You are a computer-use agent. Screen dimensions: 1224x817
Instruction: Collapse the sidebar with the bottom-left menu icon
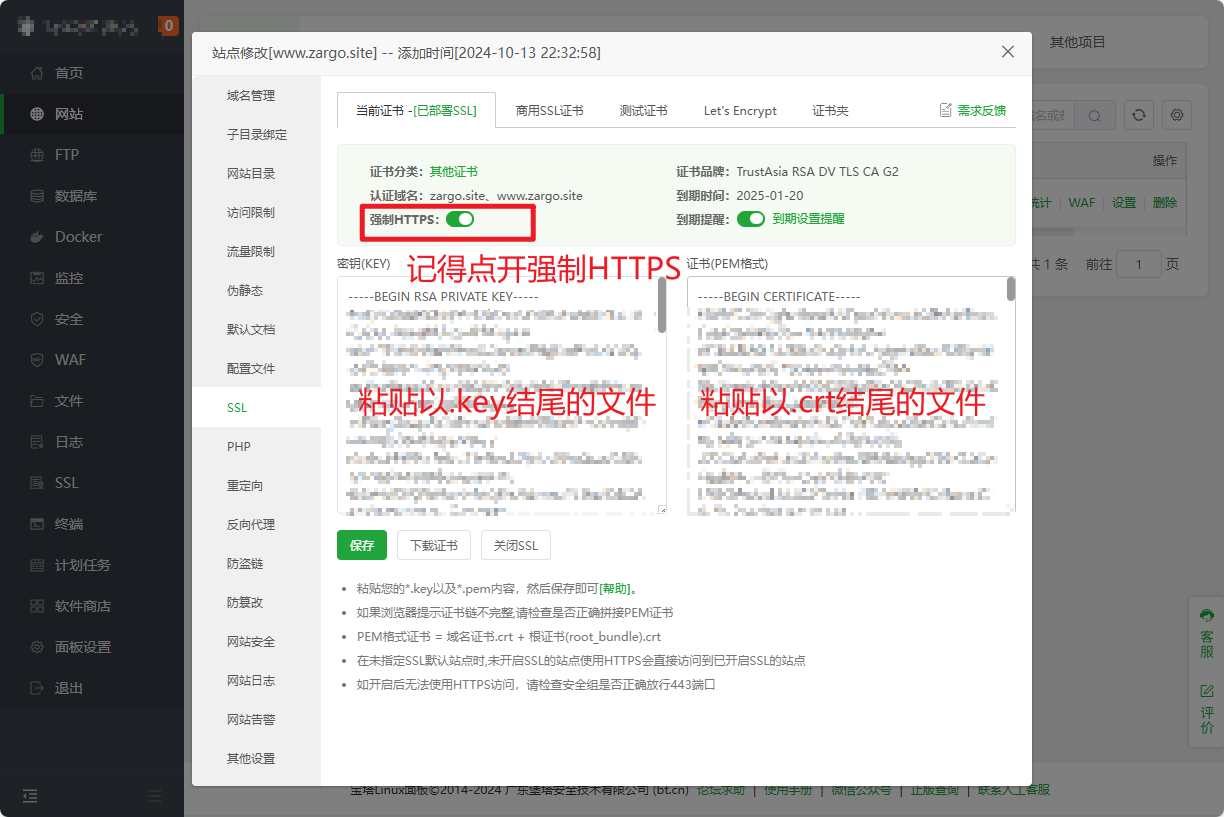pyautogui.click(x=30, y=796)
